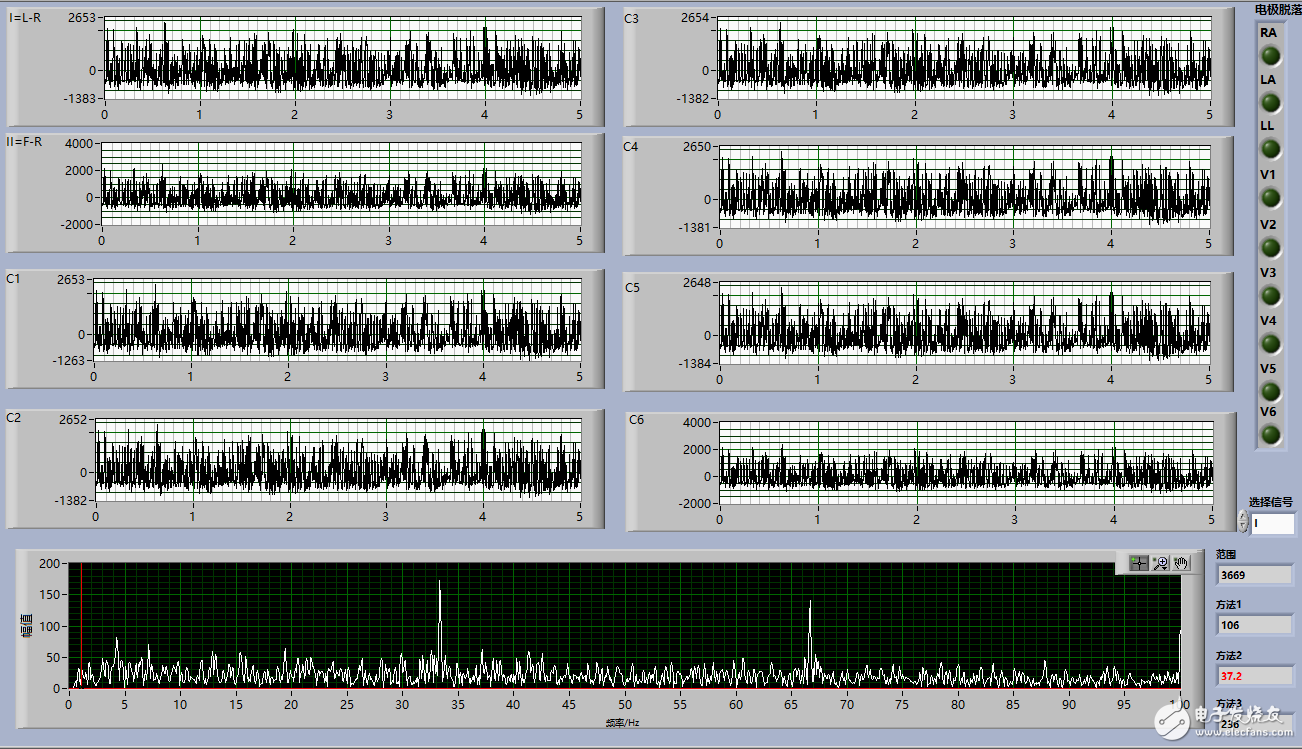
Task: Click the 'C2' chart label
Action: coord(13,418)
